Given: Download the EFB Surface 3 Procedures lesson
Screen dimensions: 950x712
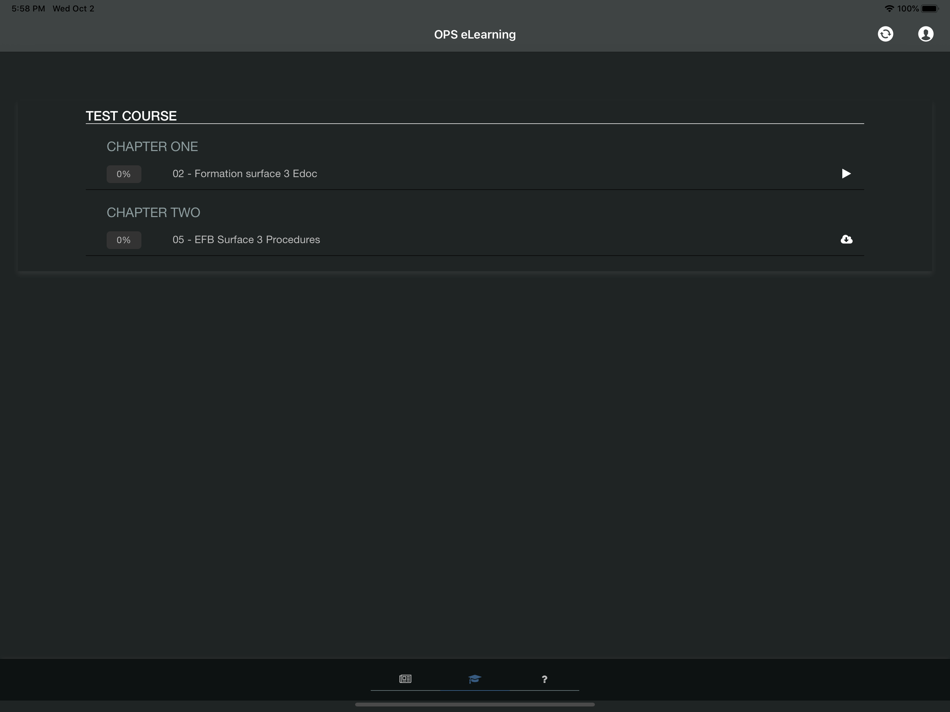Looking at the screenshot, I should [846, 239].
